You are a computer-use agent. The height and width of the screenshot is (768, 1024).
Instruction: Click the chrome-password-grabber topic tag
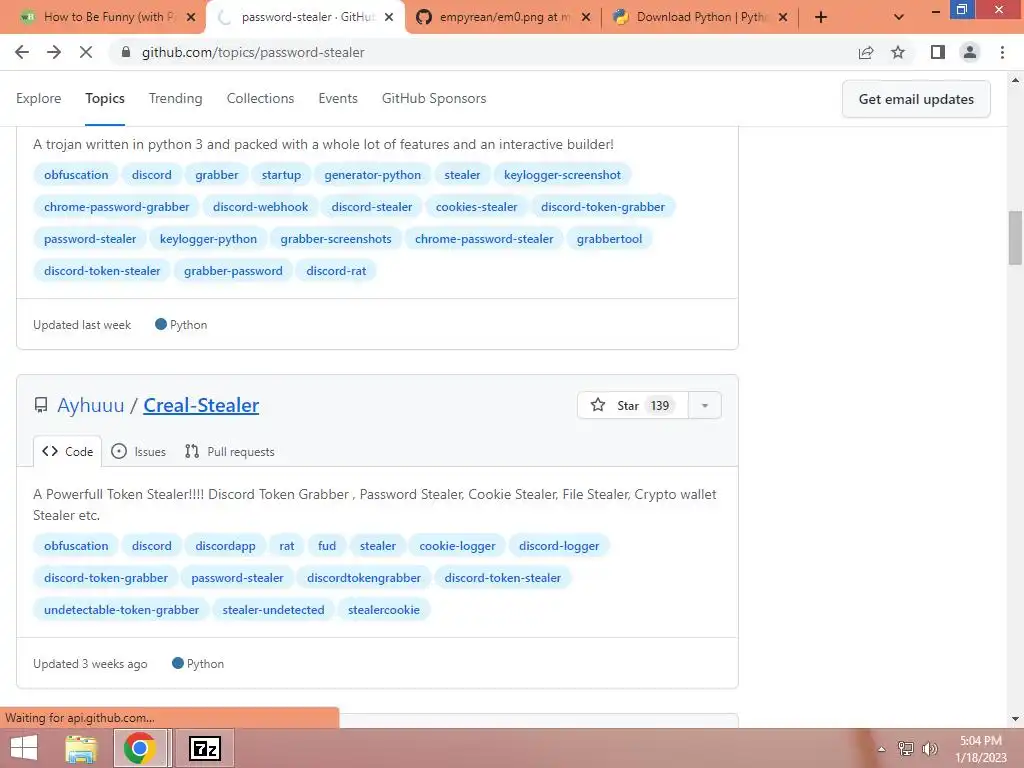tap(116, 207)
